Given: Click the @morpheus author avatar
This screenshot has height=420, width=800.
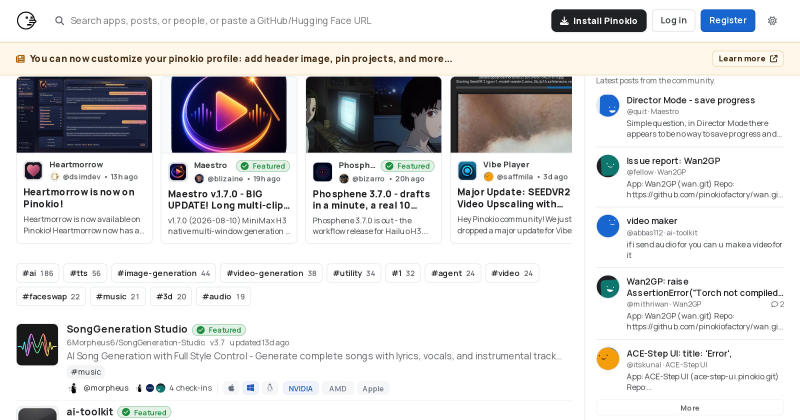Looking at the screenshot, I should click(x=73, y=388).
